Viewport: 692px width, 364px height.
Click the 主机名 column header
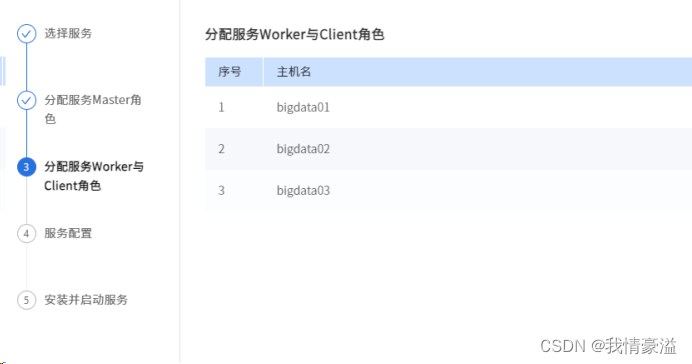(478, 71)
